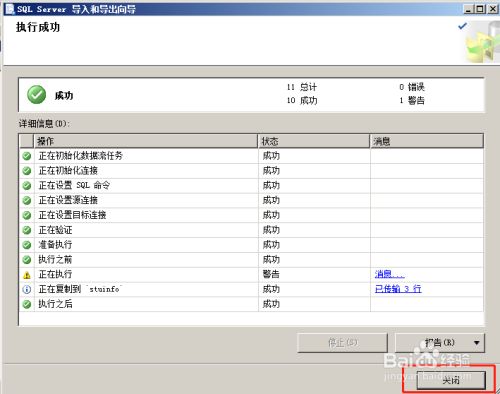Click the 成功 status of 执行之后

(271, 304)
